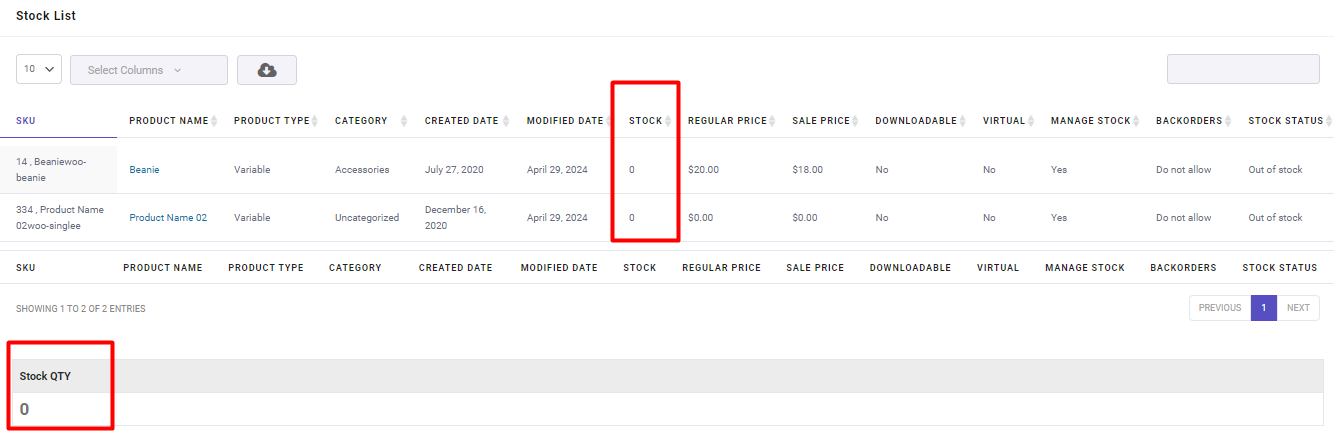Screen dimensions: 1334x440
Task: Click the Next pagination button
Action: click(1298, 308)
